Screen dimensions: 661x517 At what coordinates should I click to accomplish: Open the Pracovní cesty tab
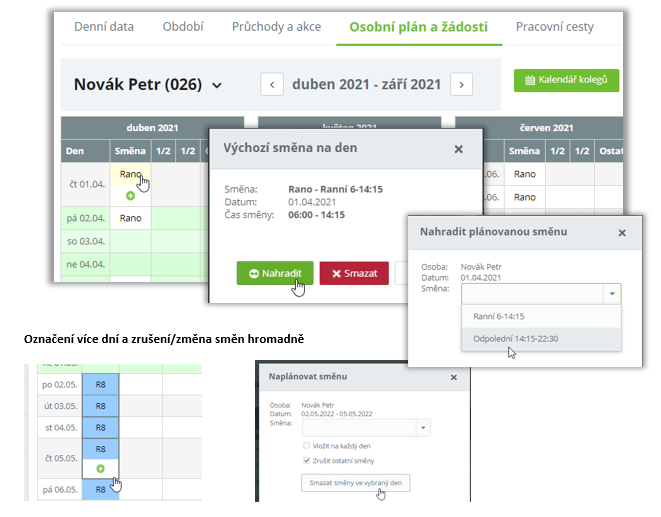click(555, 27)
